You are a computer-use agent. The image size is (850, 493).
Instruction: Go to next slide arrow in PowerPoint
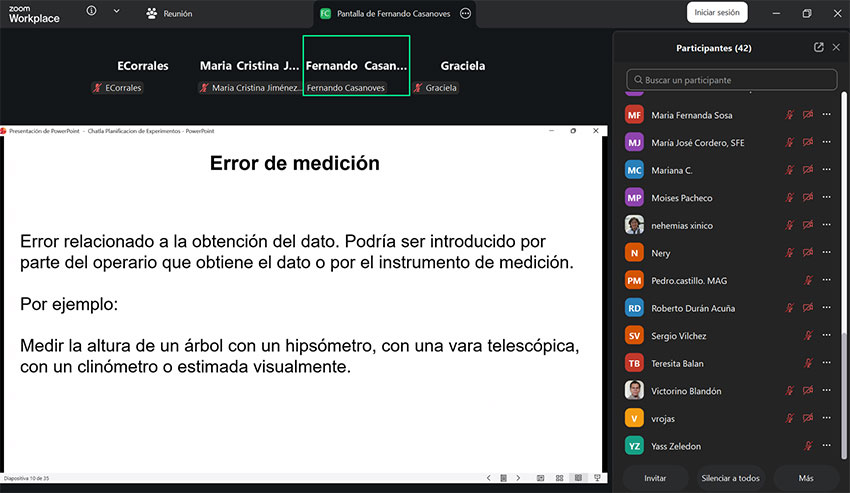click(x=516, y=478)
